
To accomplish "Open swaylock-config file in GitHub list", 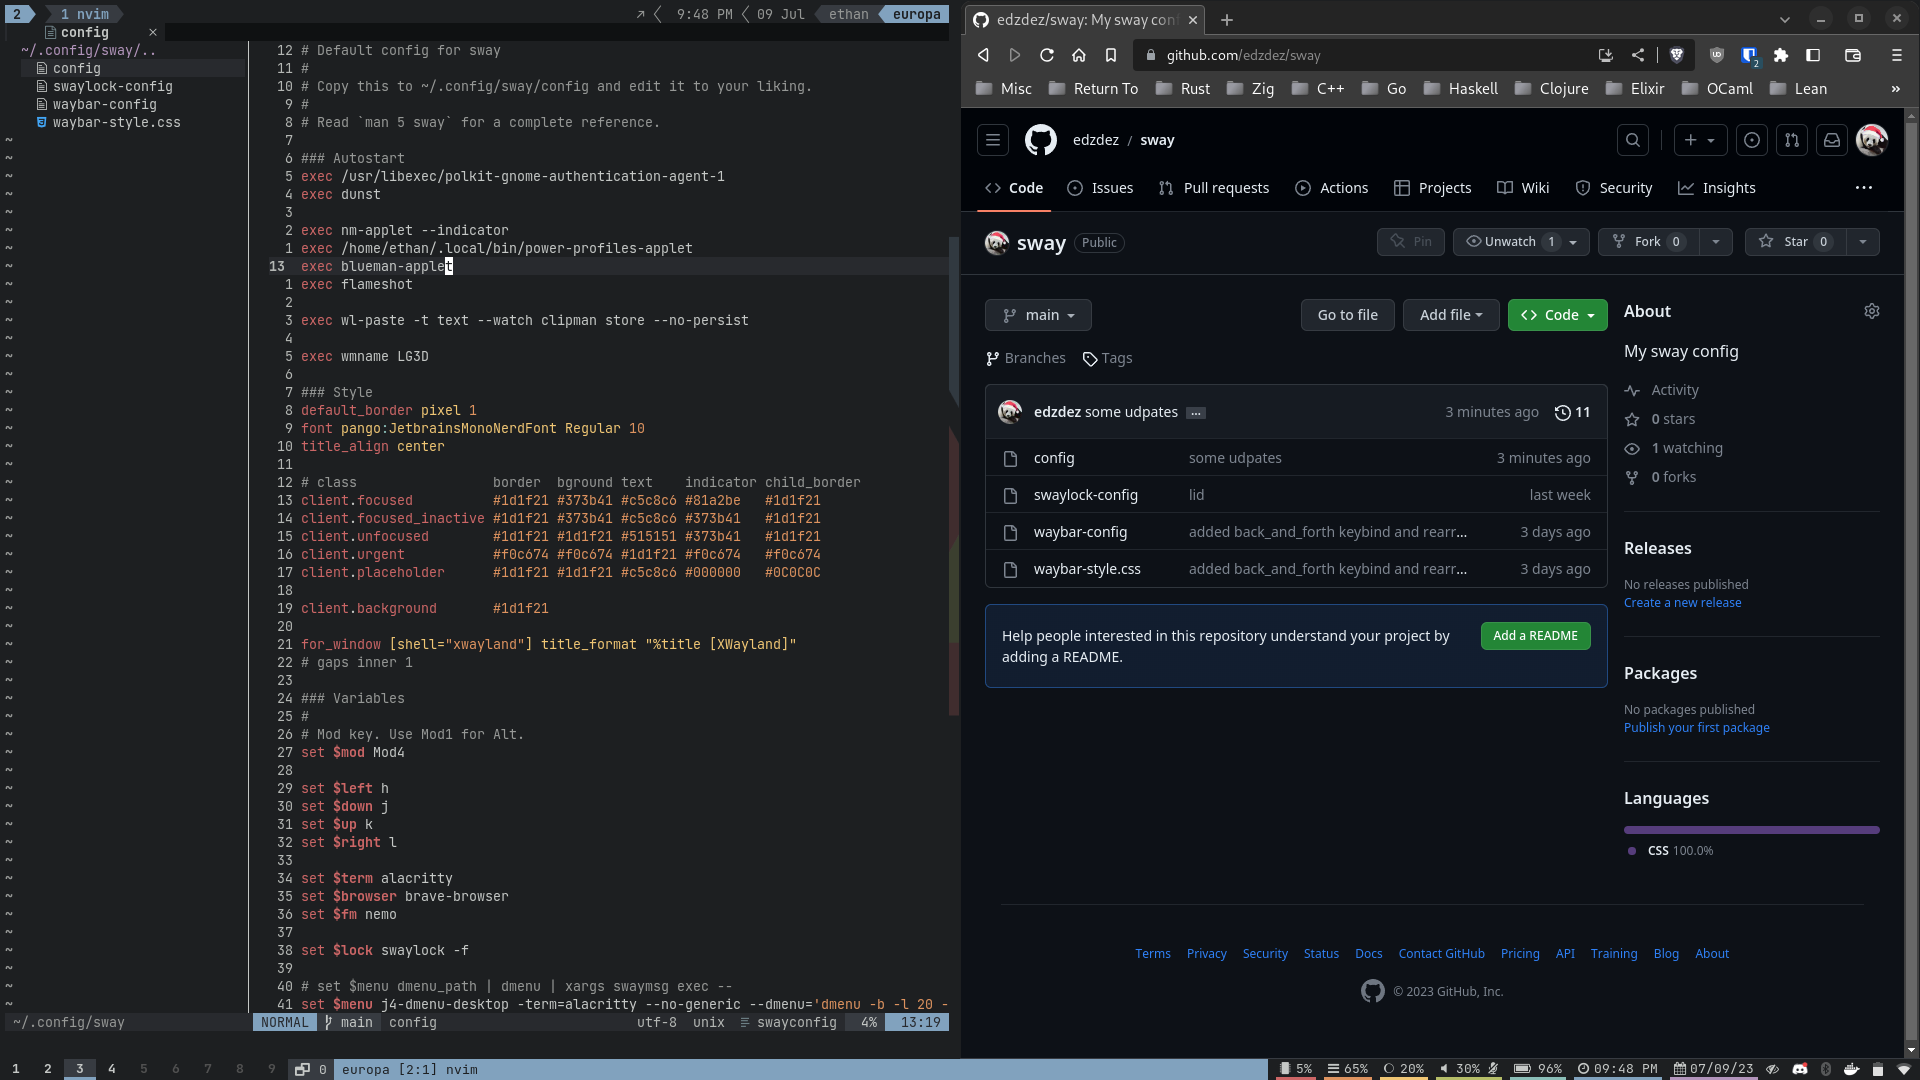I will pos(1086,495).
